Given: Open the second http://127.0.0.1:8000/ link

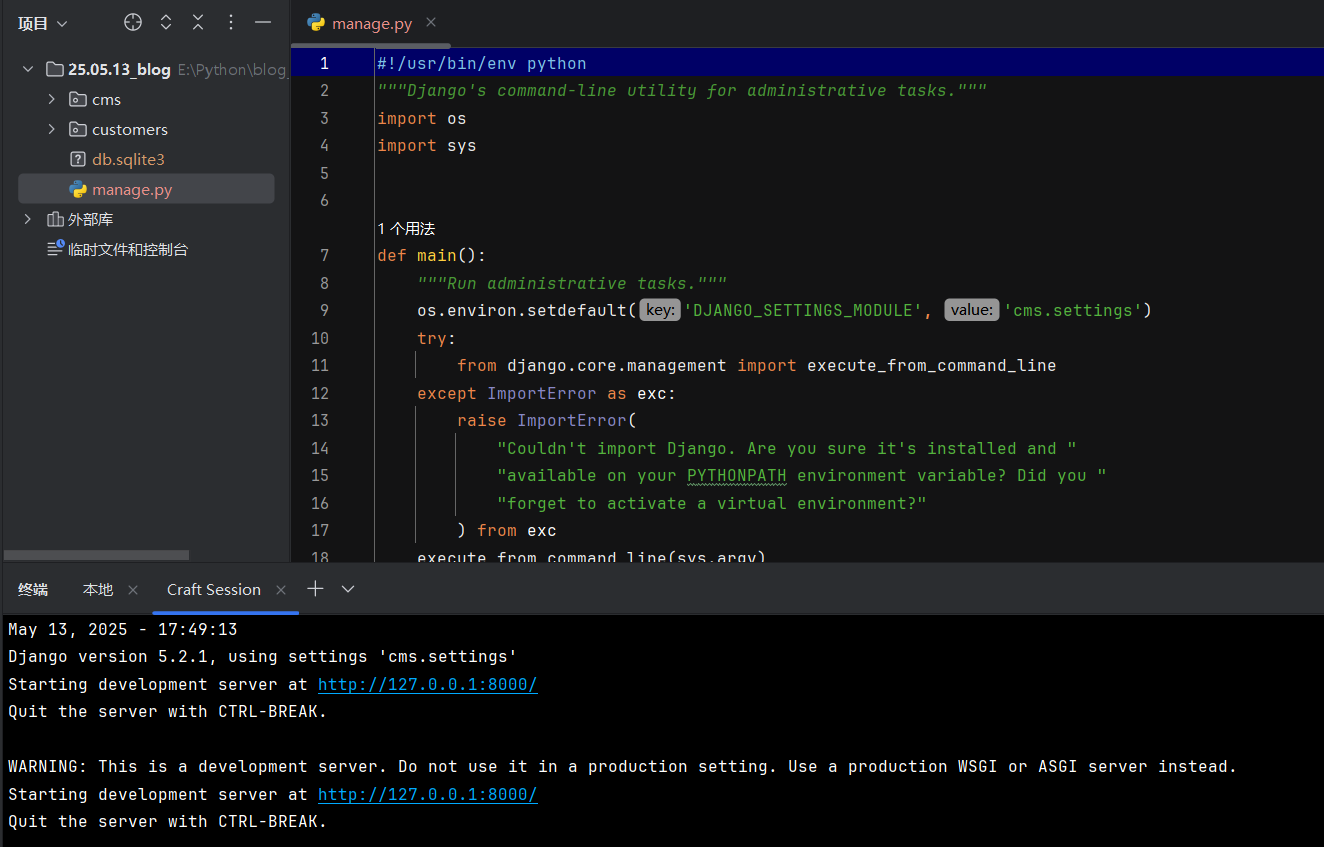Looking at the screenshot, I should 428,795.
